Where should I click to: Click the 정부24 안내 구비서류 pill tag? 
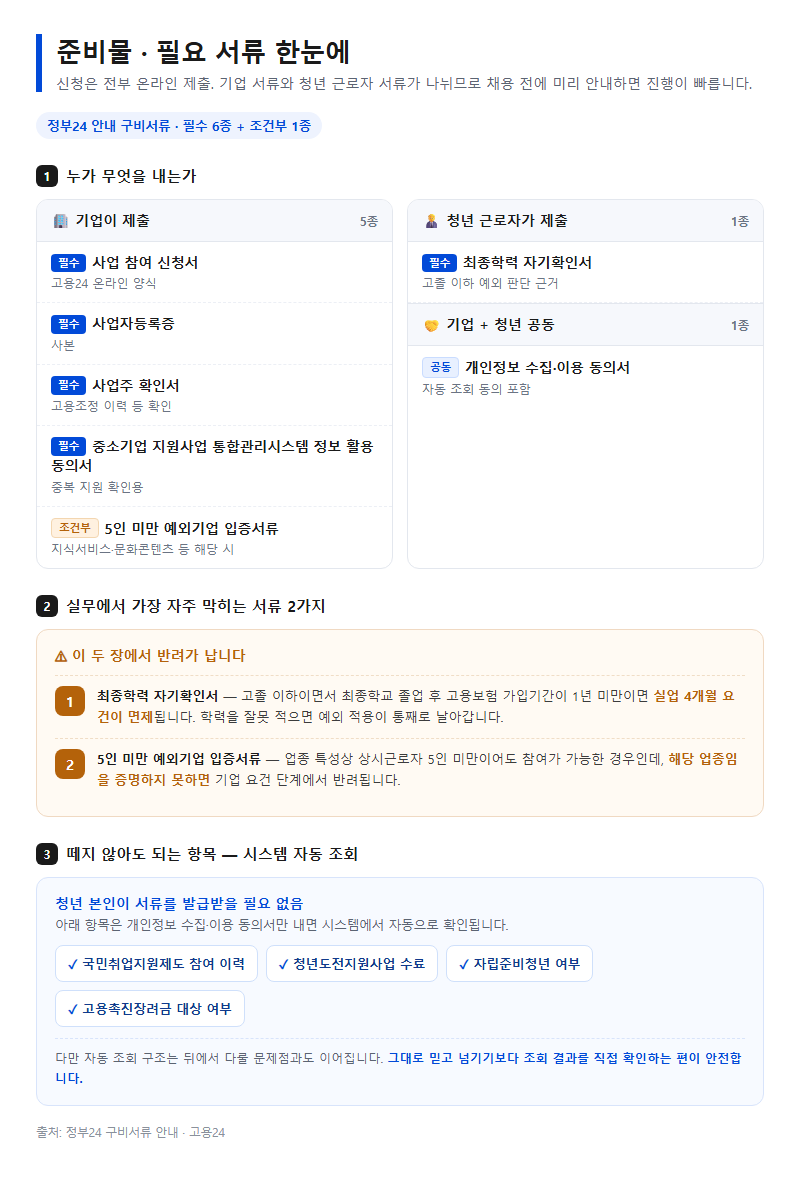[x=179, y=126]
